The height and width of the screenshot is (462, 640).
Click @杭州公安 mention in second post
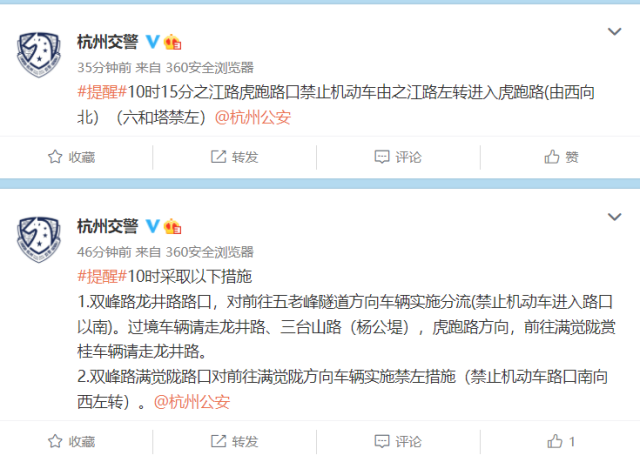pos(192,402)
